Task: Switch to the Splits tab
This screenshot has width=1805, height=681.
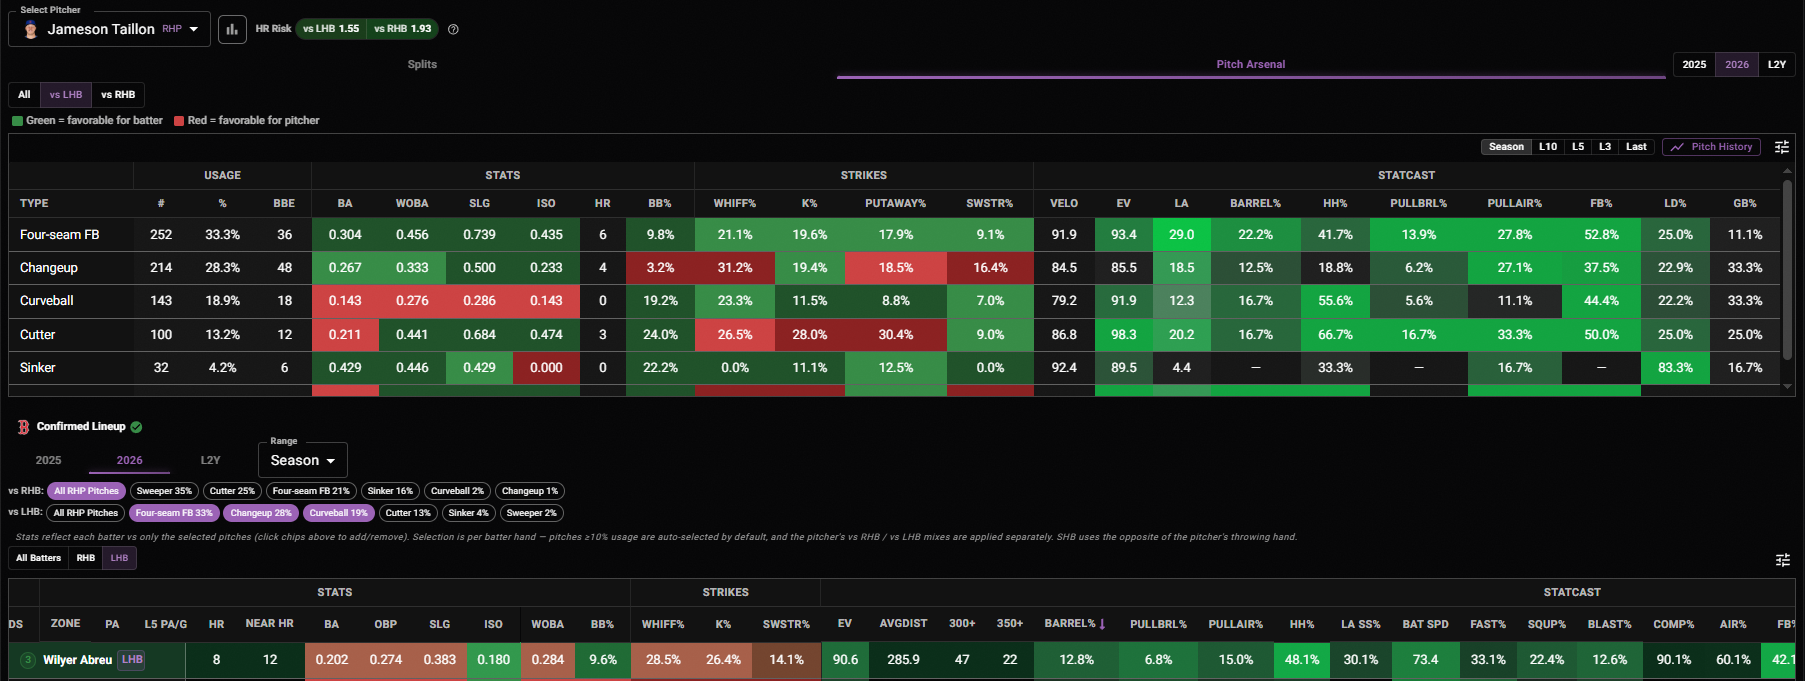Action: tap(422, 64)
